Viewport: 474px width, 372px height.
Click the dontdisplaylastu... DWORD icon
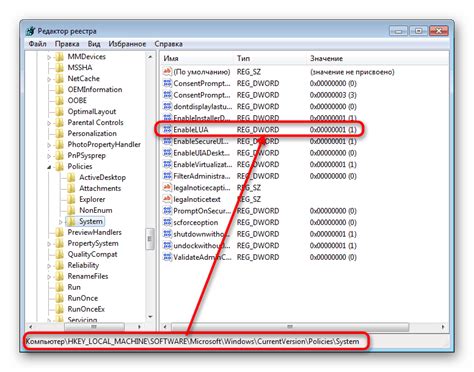click(167, 107)
